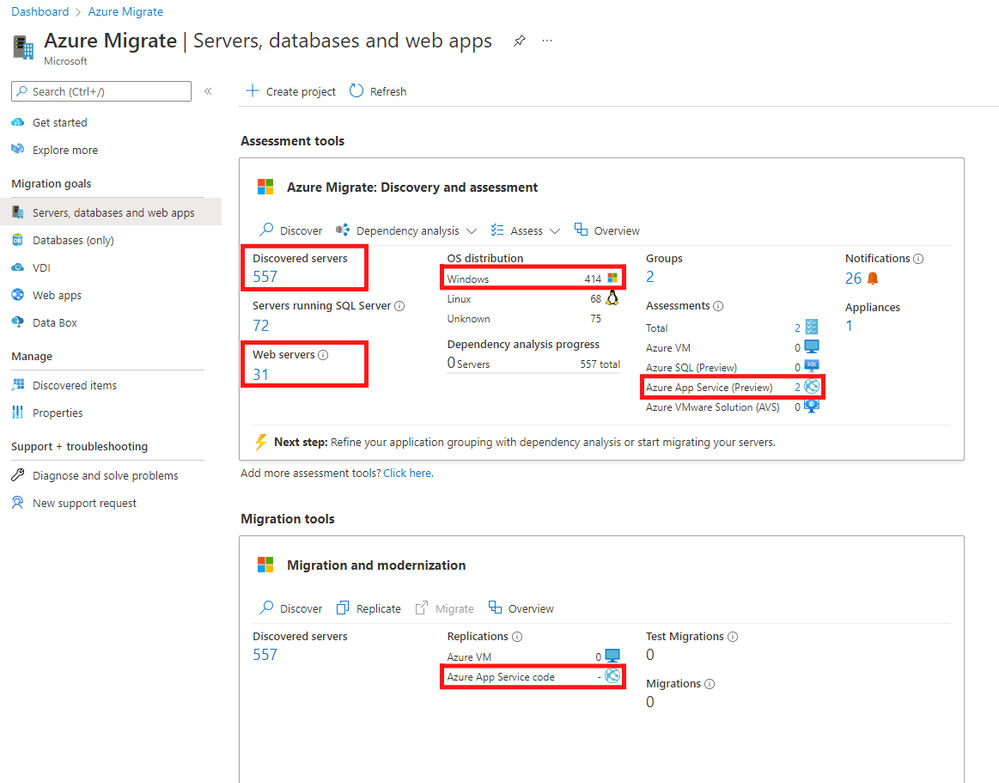Click Discover in Discovery and assessment toolbar
This screenshot has width=999, height=783.
click(x=291, y=231)
